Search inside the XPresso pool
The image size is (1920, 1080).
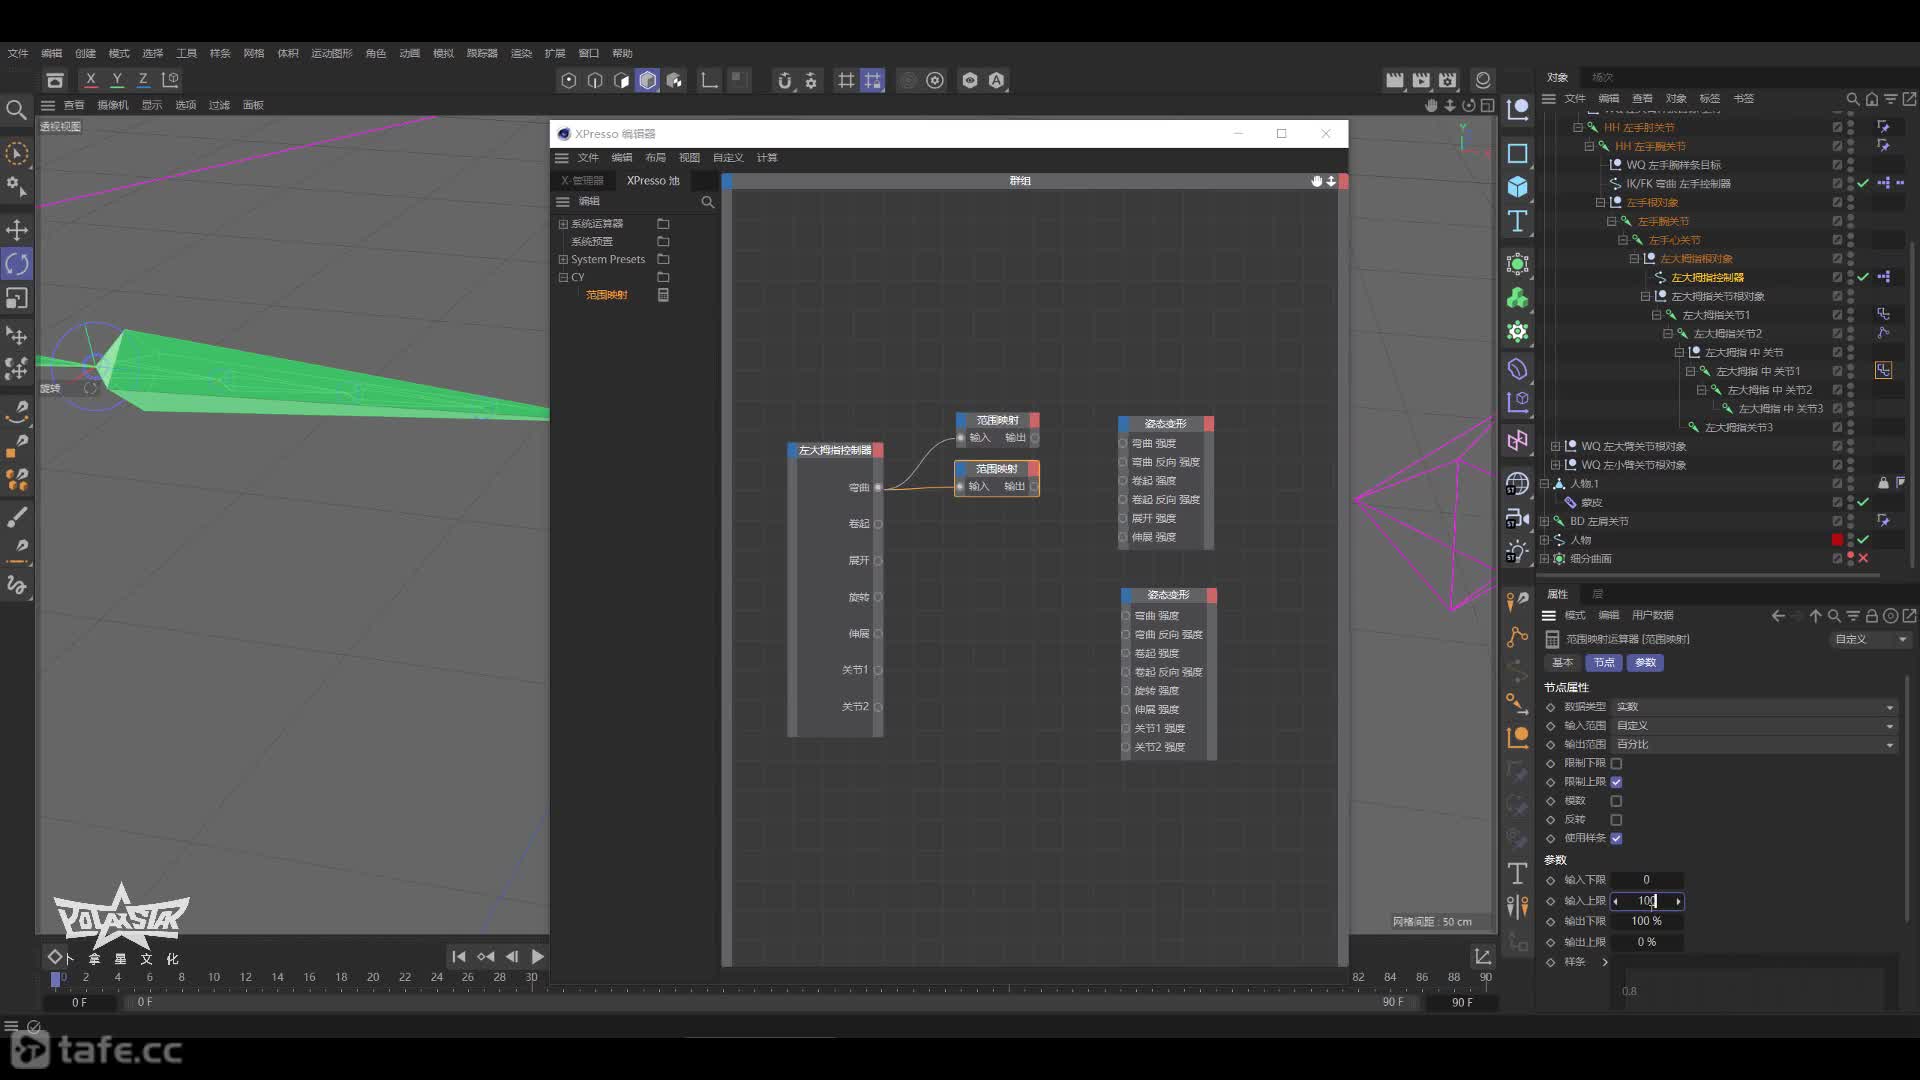[x=708, y=202]
